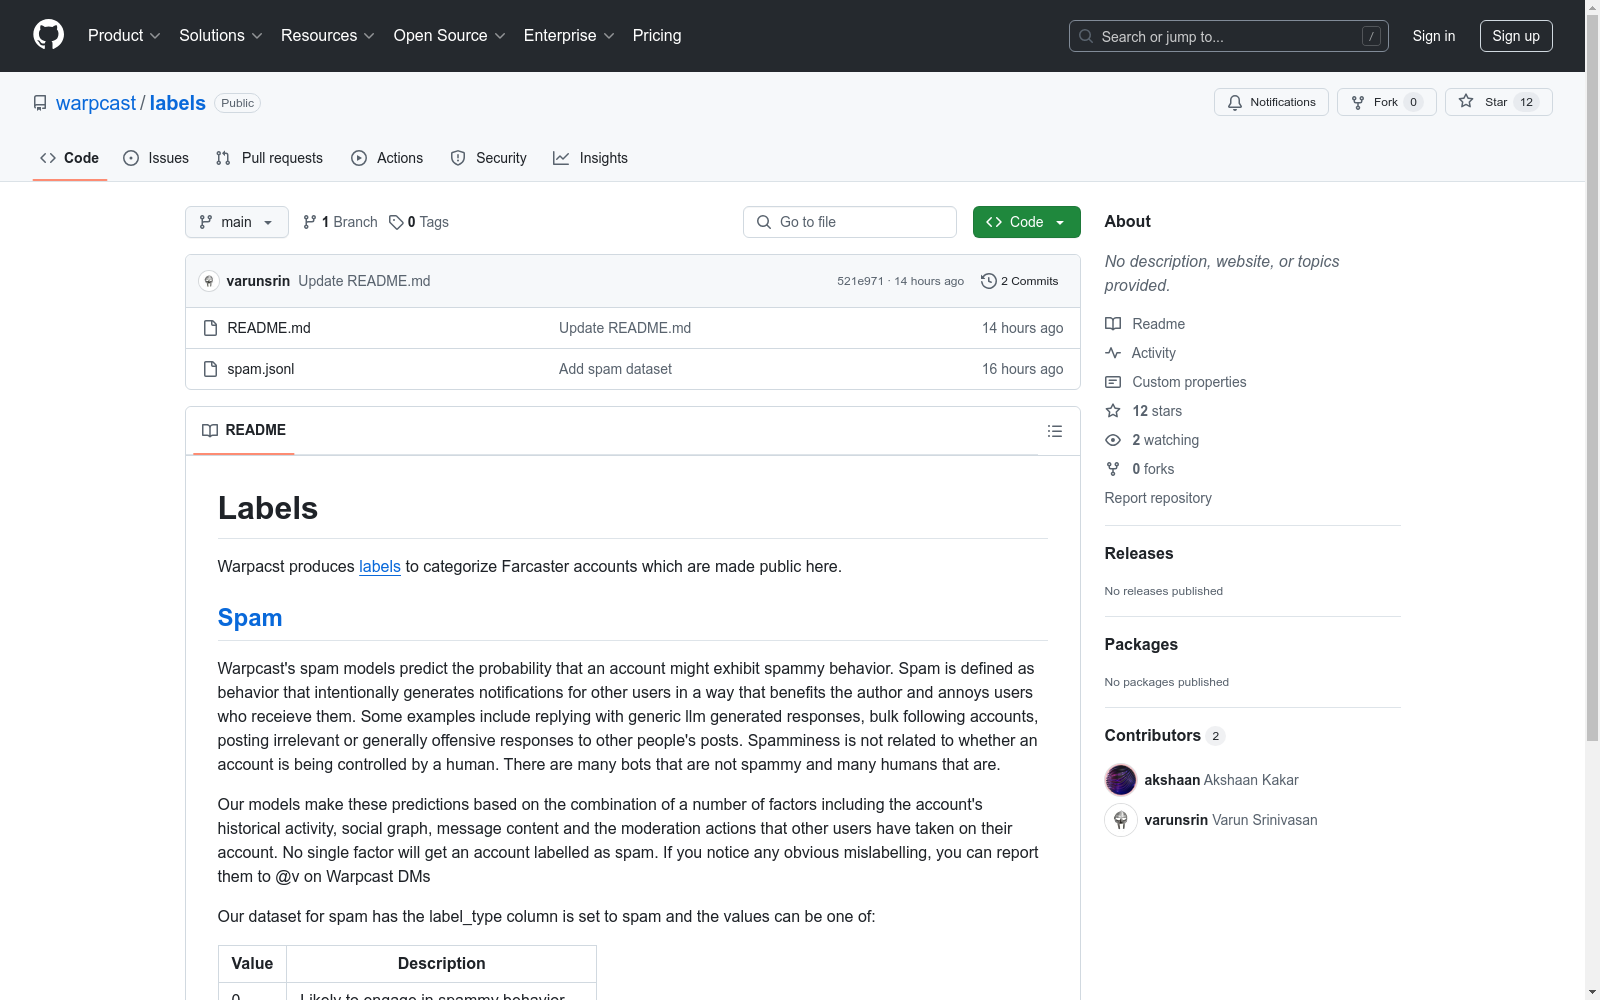Open the labels repository name link

[x=178, y=103]
